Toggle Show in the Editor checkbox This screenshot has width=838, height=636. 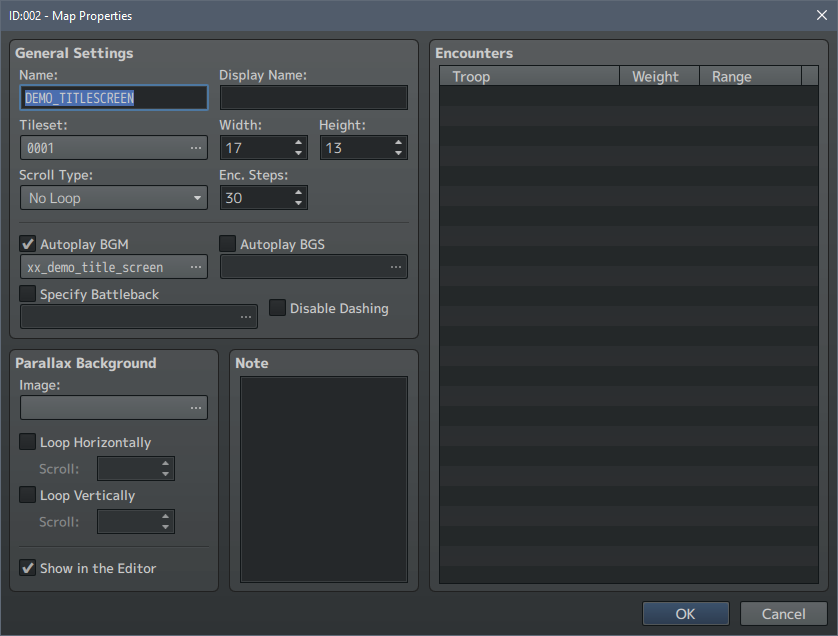28,568
